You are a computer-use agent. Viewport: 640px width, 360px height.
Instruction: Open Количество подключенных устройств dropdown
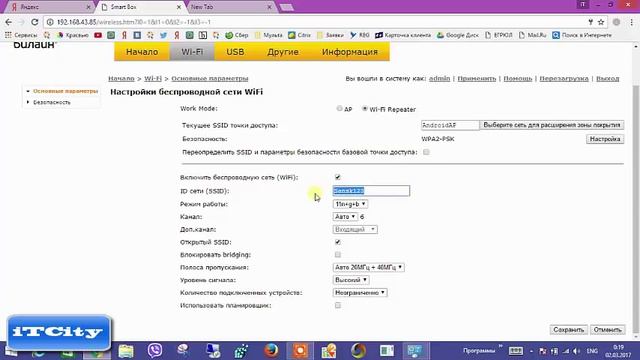tap(360, 293)
